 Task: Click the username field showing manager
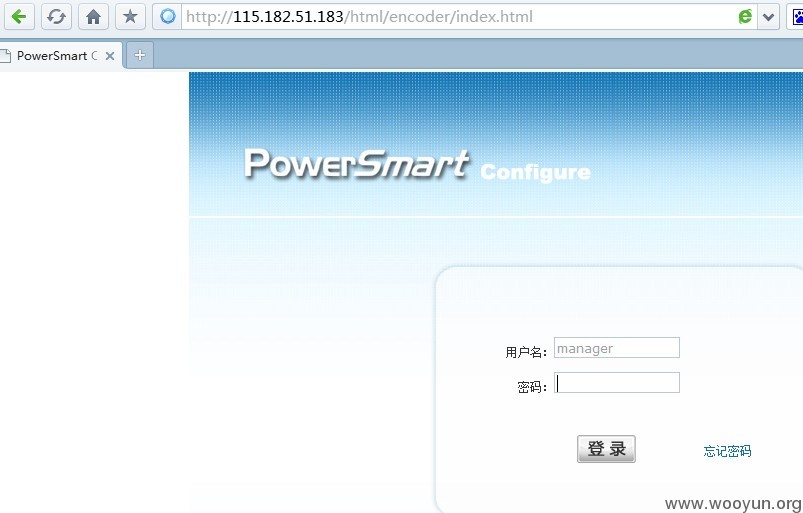tap(617, 348)
